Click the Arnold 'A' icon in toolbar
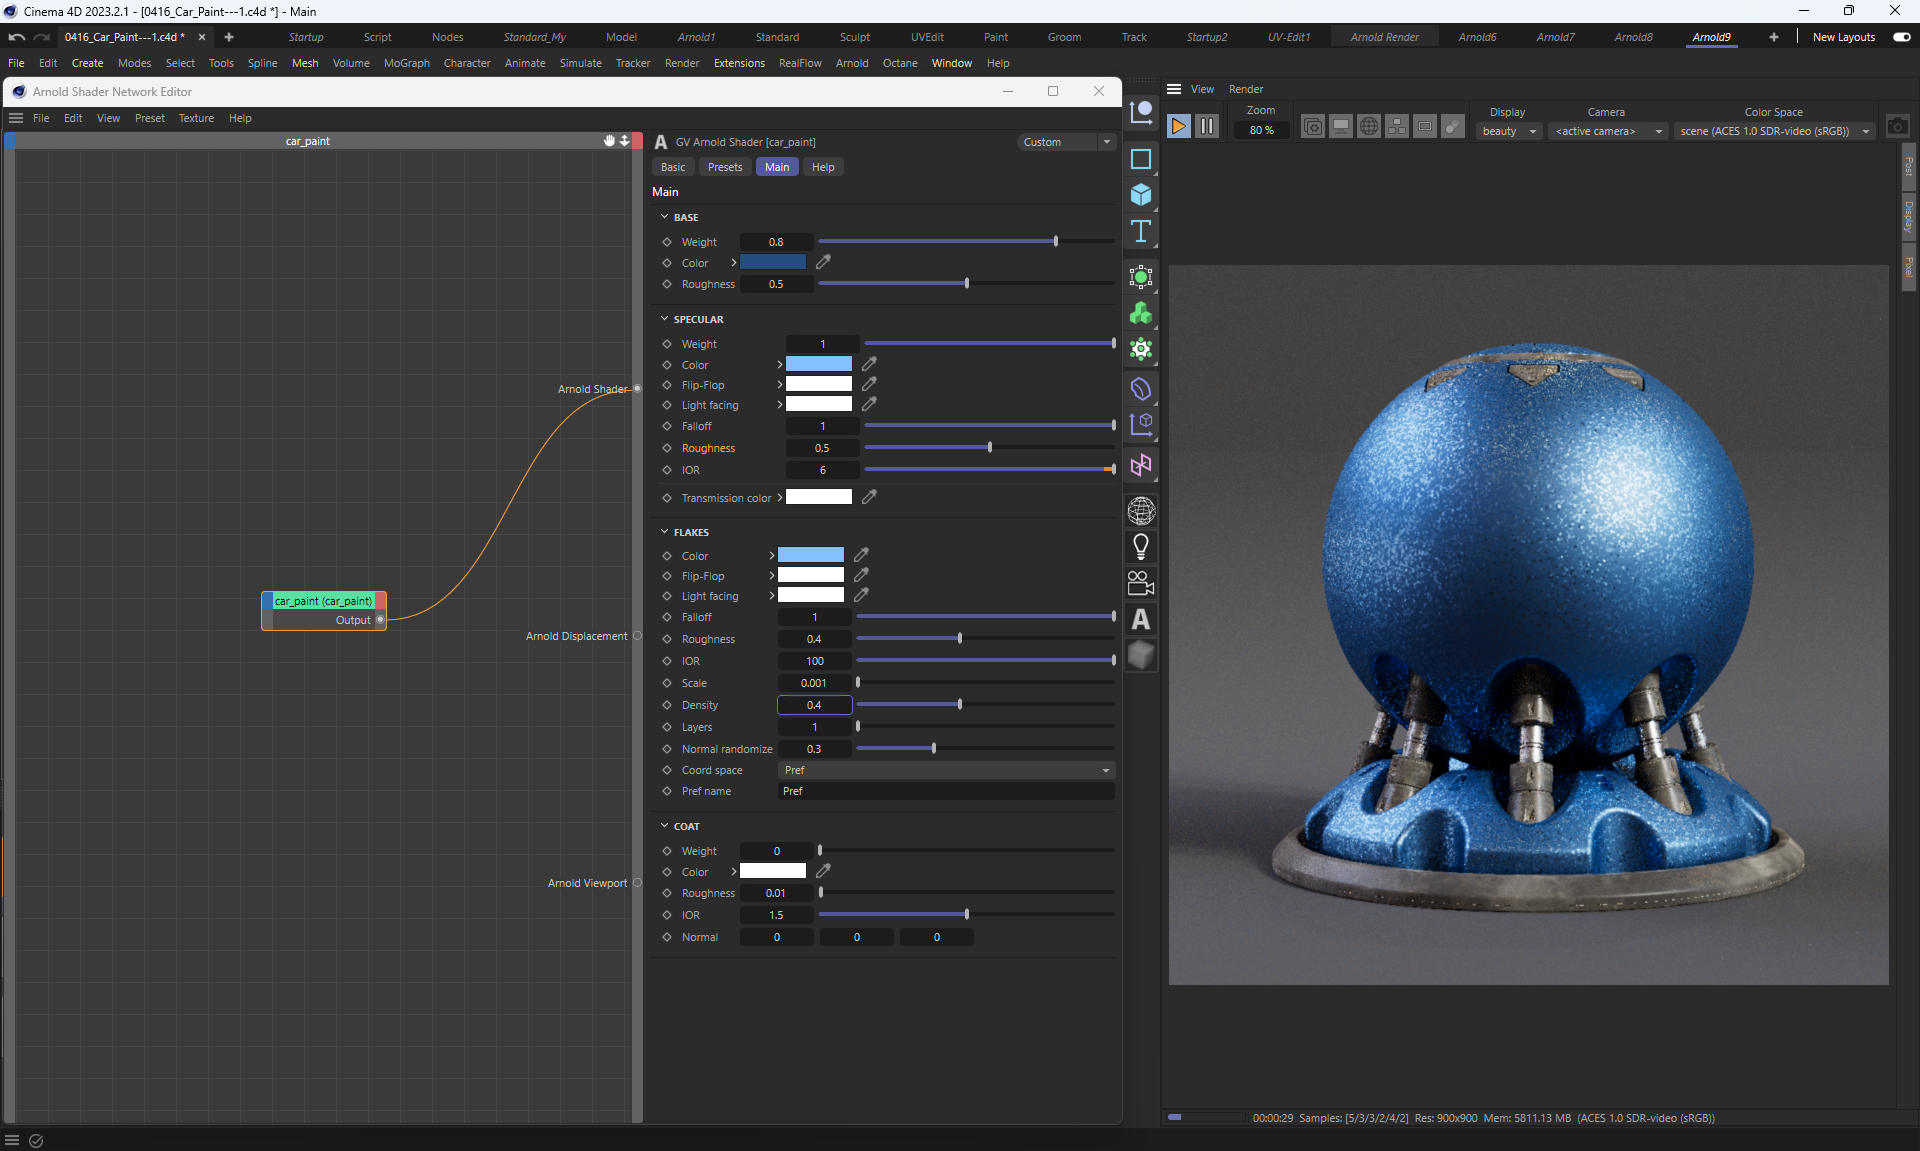1920x1151 pixels. point(1140,620)
